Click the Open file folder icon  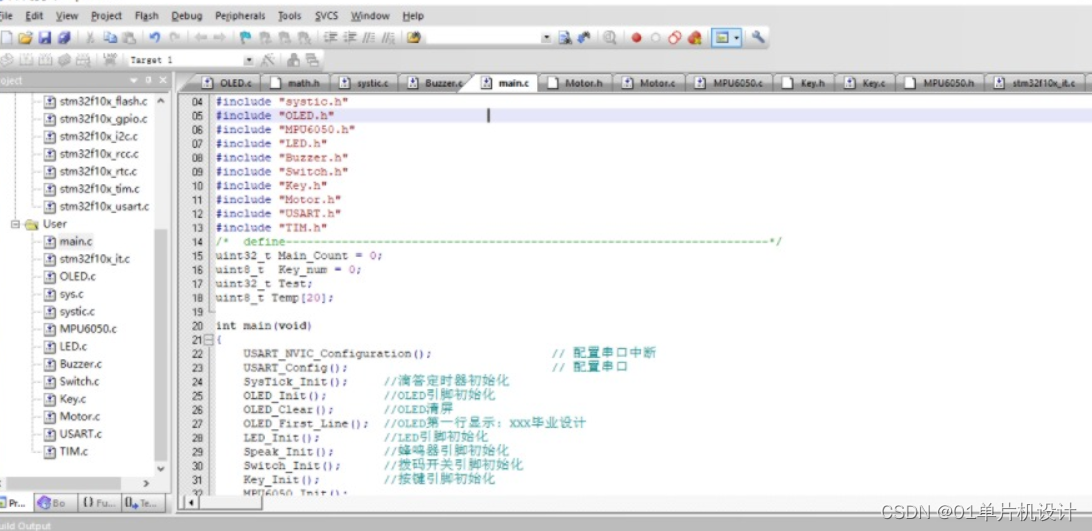(x=25, y=38)
